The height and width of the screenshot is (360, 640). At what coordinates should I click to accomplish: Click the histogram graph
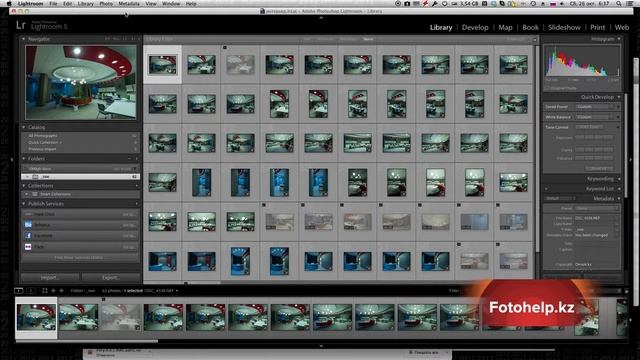[x=582, y=61]
